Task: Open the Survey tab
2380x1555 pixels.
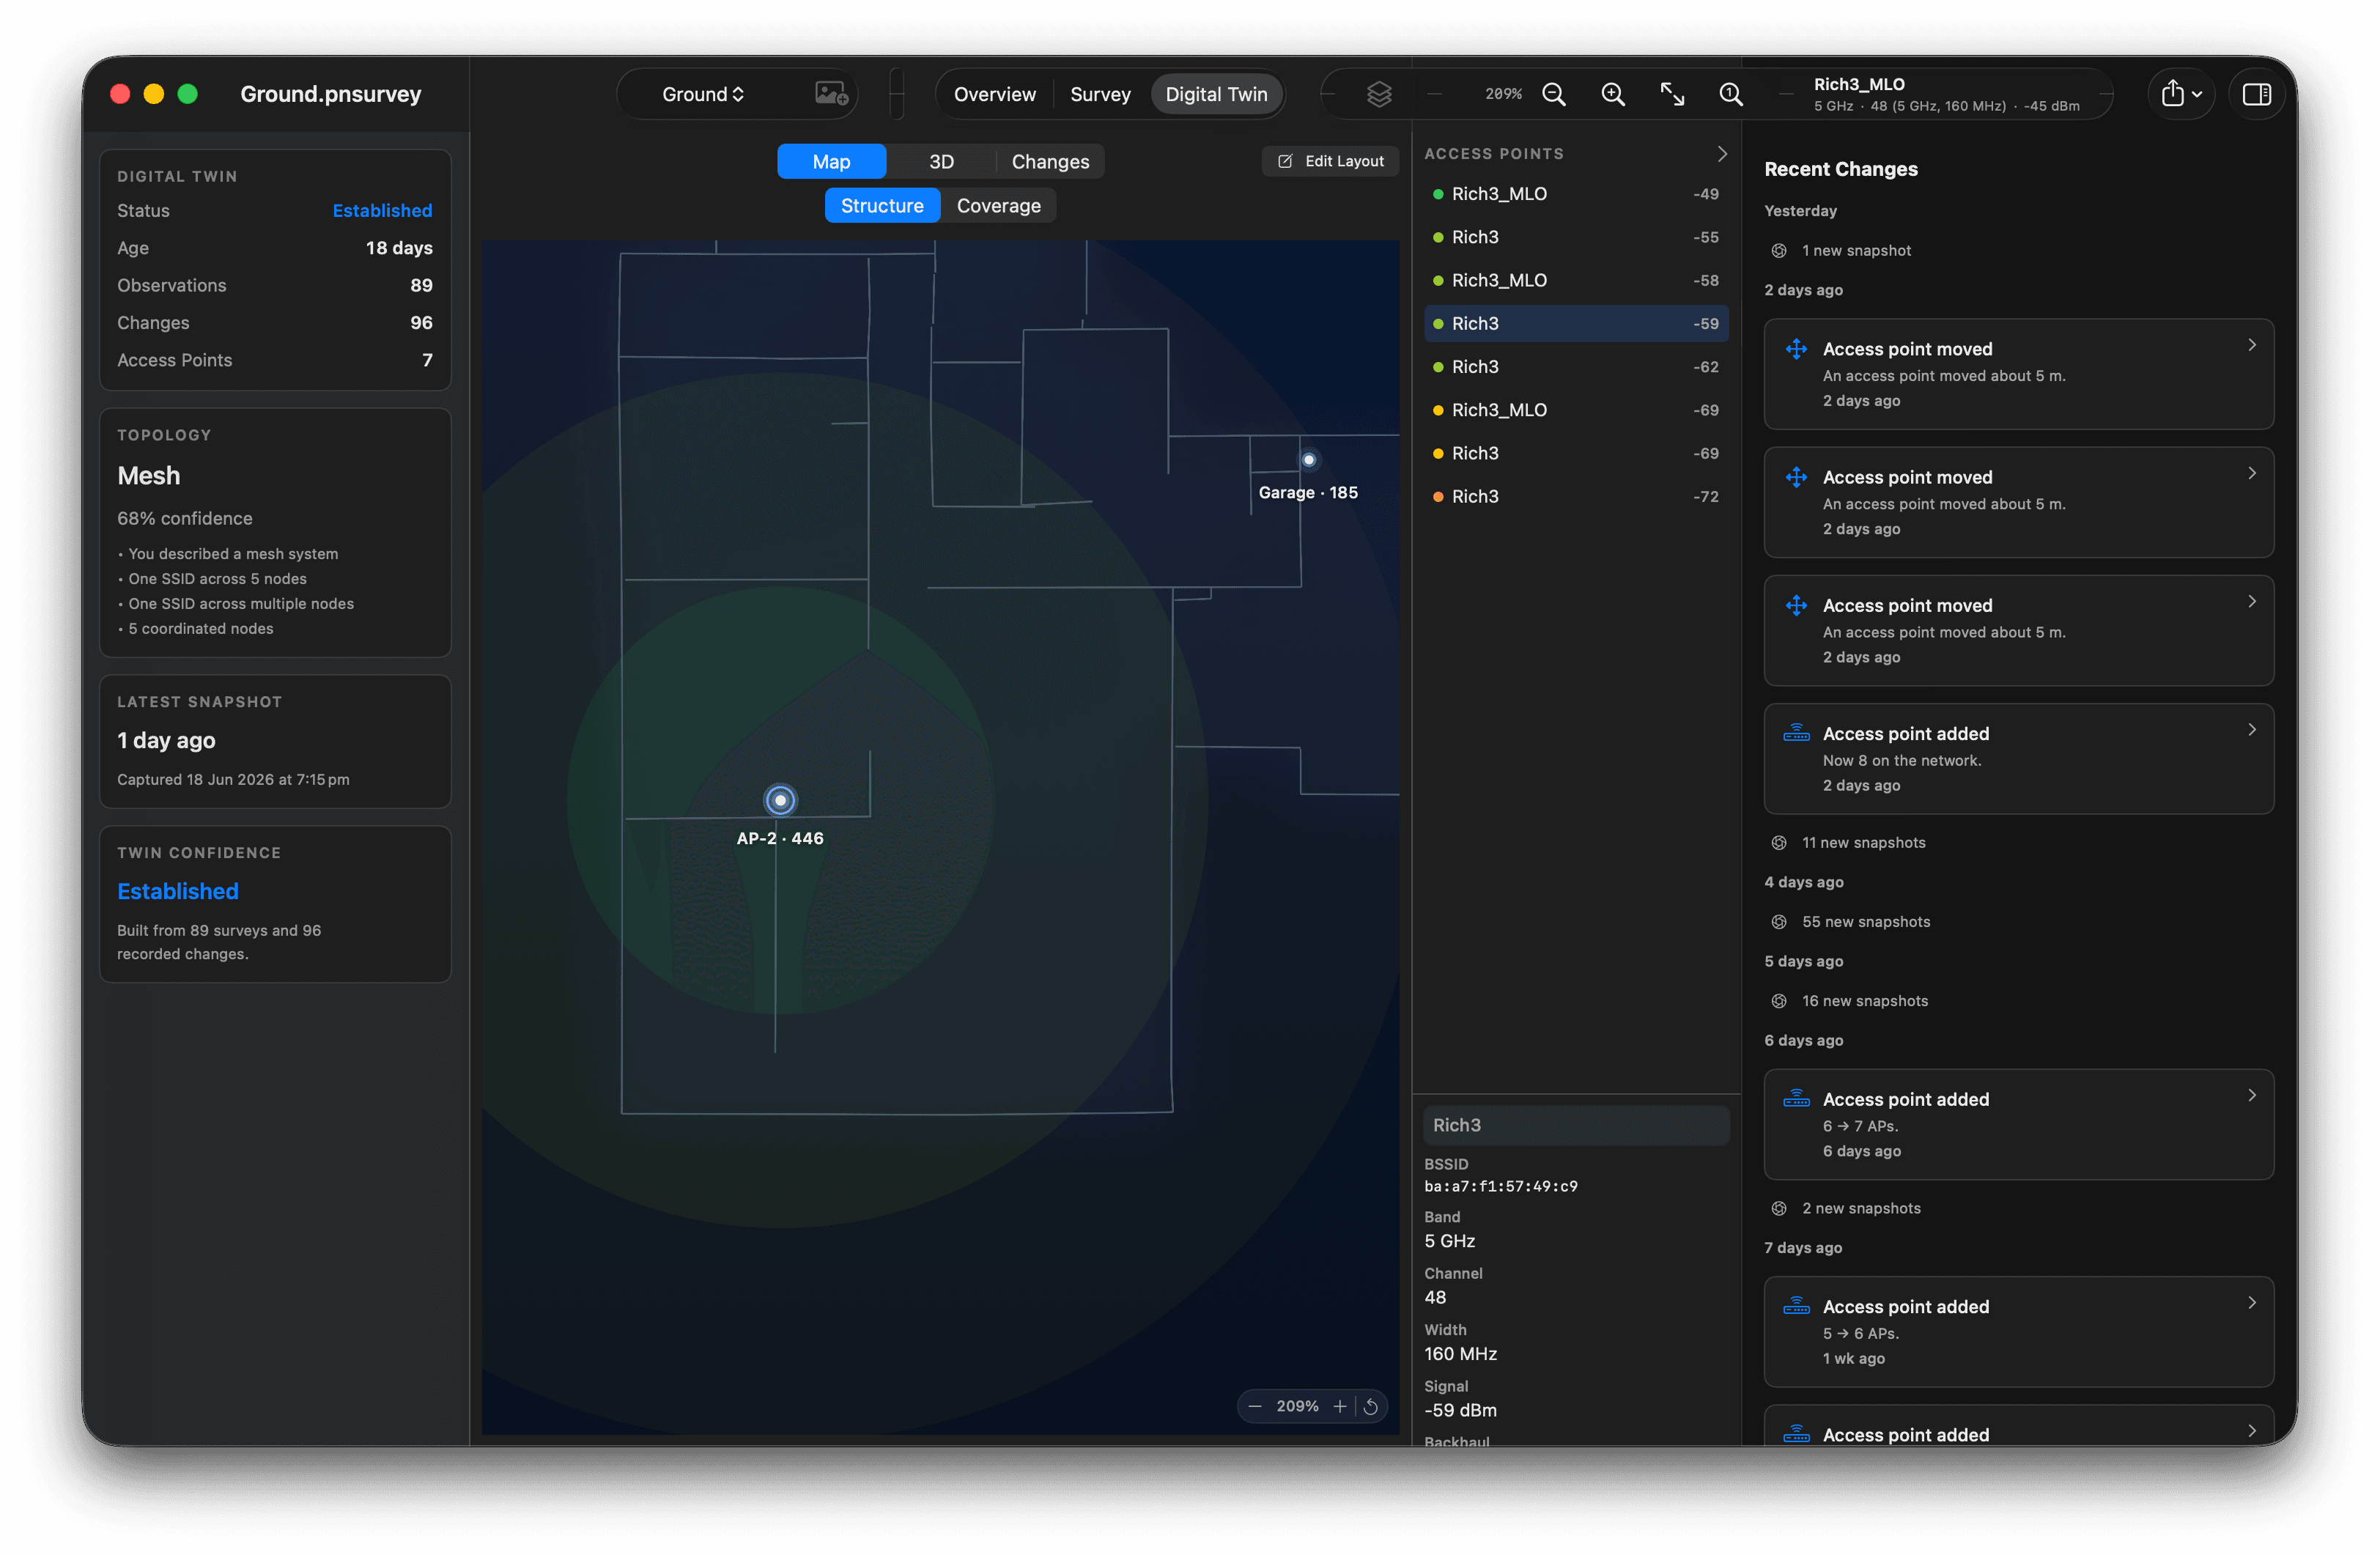Action: click(1100, 94)
